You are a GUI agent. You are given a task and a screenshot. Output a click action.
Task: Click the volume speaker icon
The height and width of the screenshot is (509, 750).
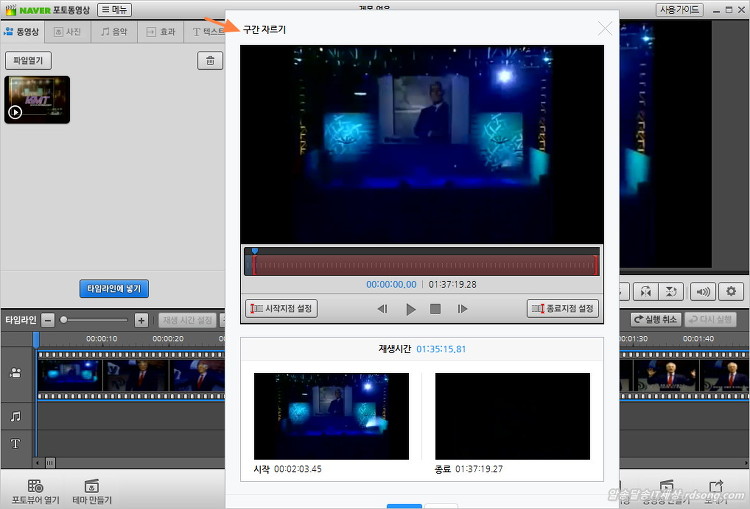click(703, 292)
